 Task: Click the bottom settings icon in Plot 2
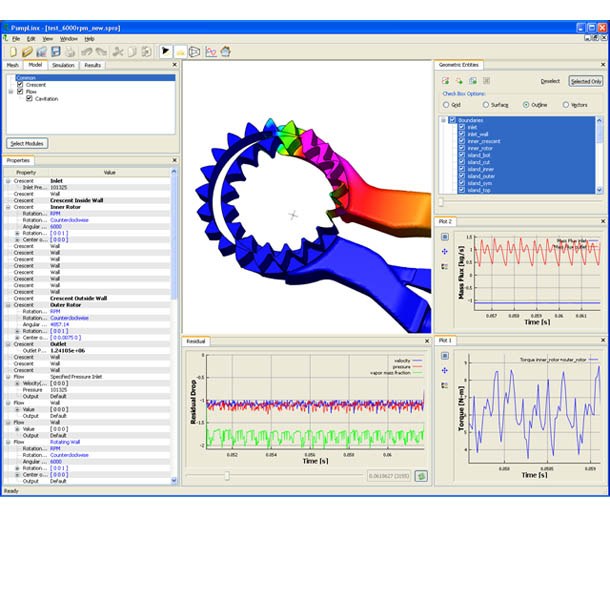click(x=445, y=267)
